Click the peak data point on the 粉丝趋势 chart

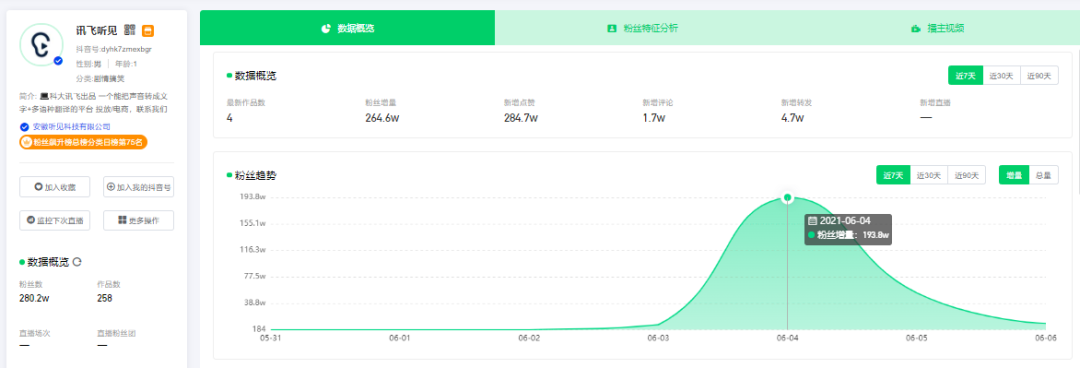tap(787, 198)
